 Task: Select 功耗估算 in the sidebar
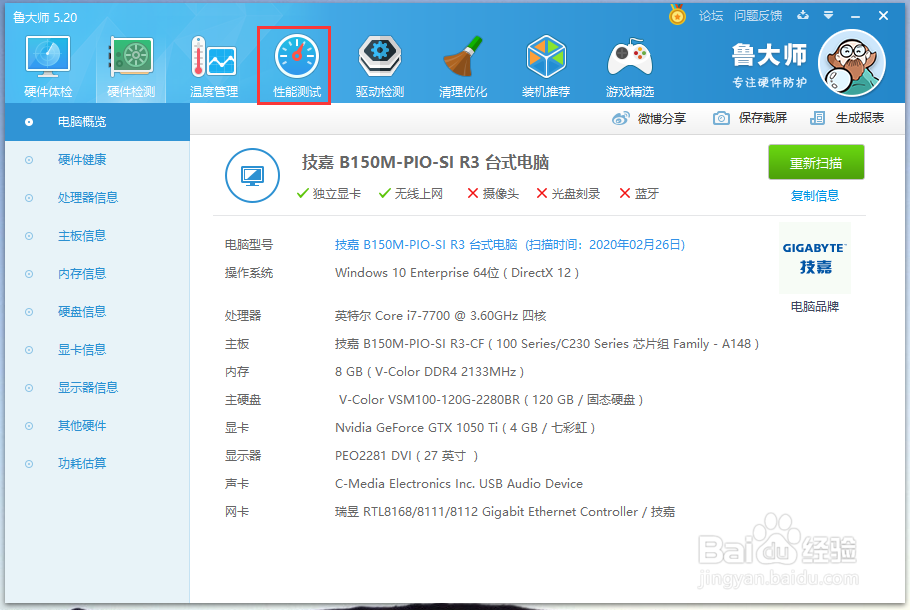[98, 463]
